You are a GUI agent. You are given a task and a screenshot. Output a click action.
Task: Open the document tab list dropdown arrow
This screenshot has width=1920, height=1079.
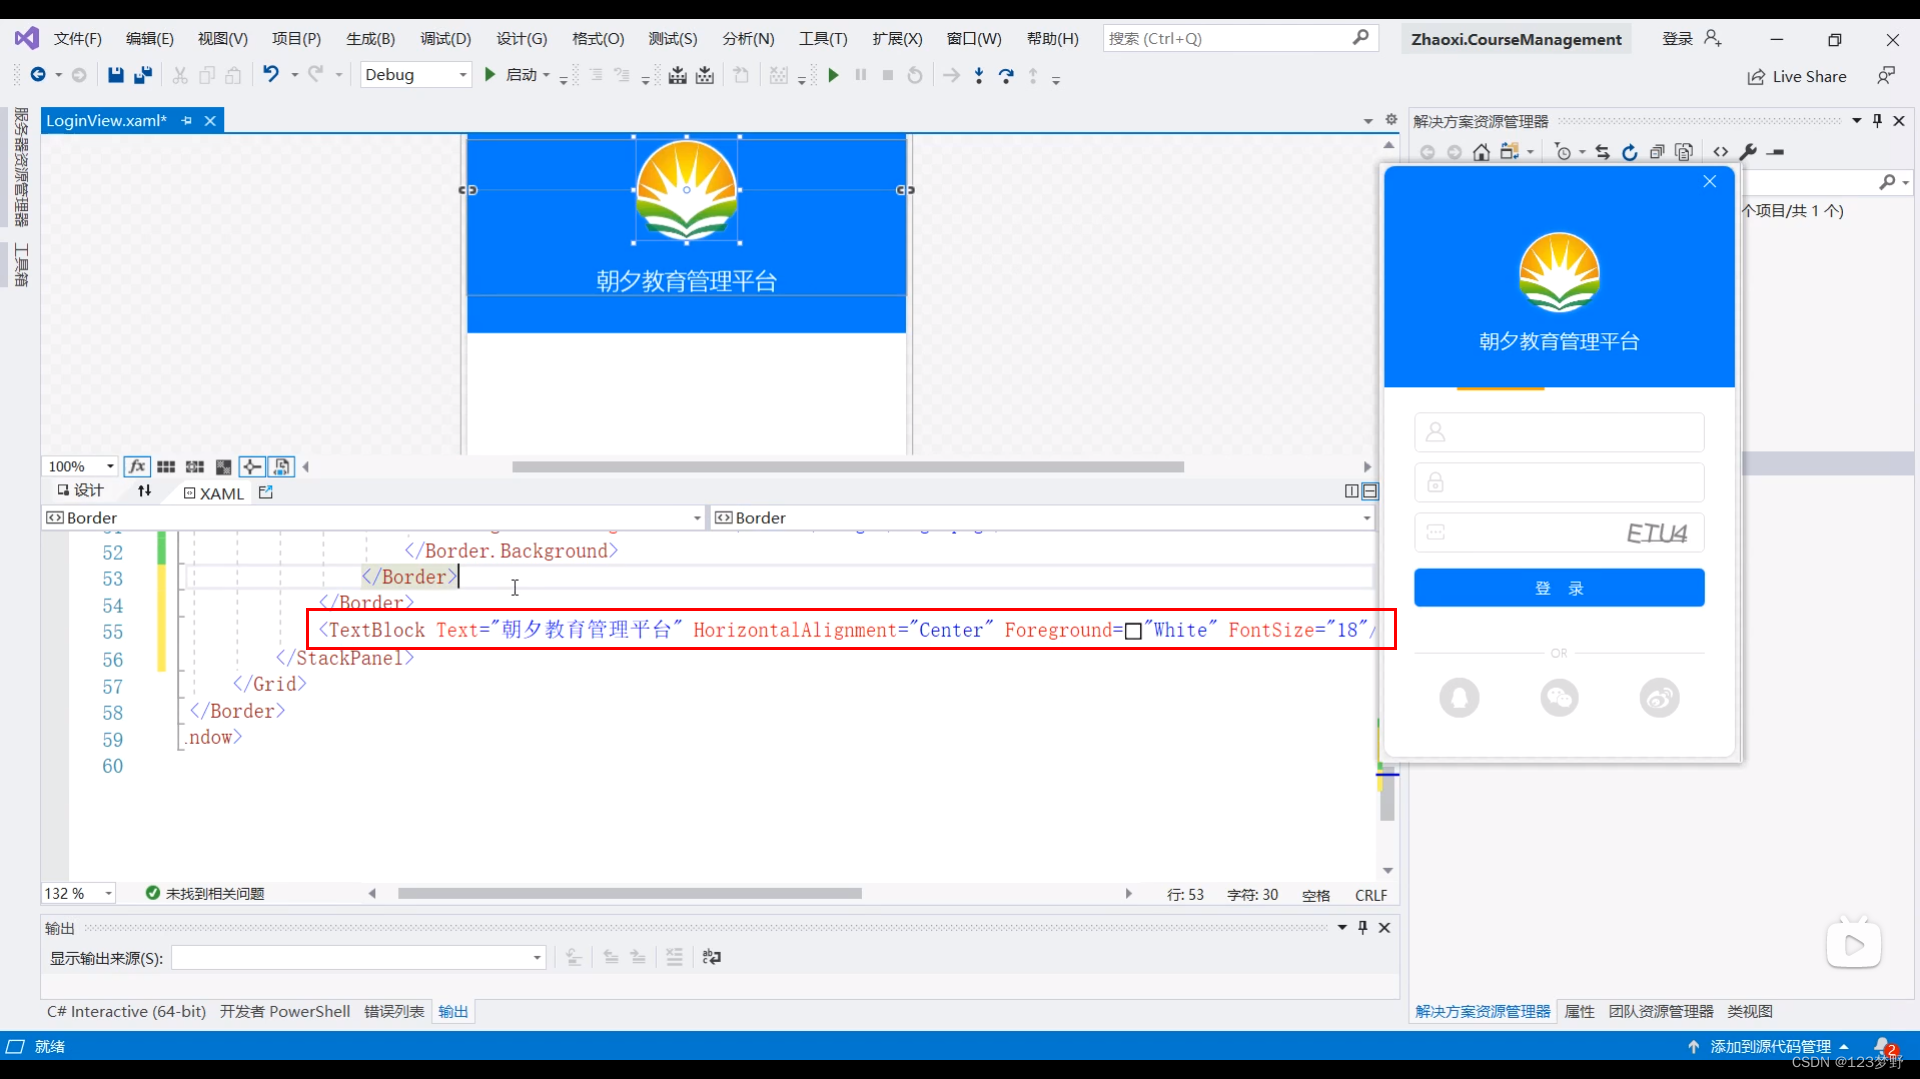(1367, 121)
